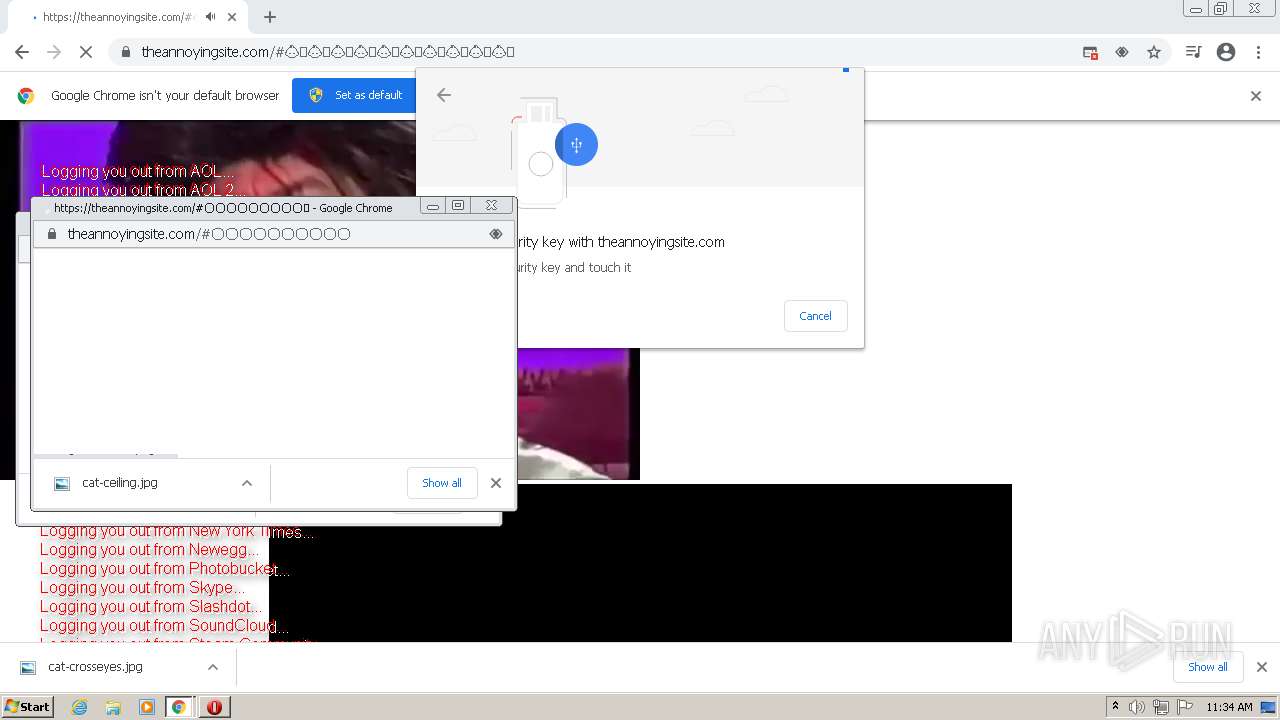View site info via main address bar padlock
Screen dimensions: 1280x720
[x=126, y=52]
